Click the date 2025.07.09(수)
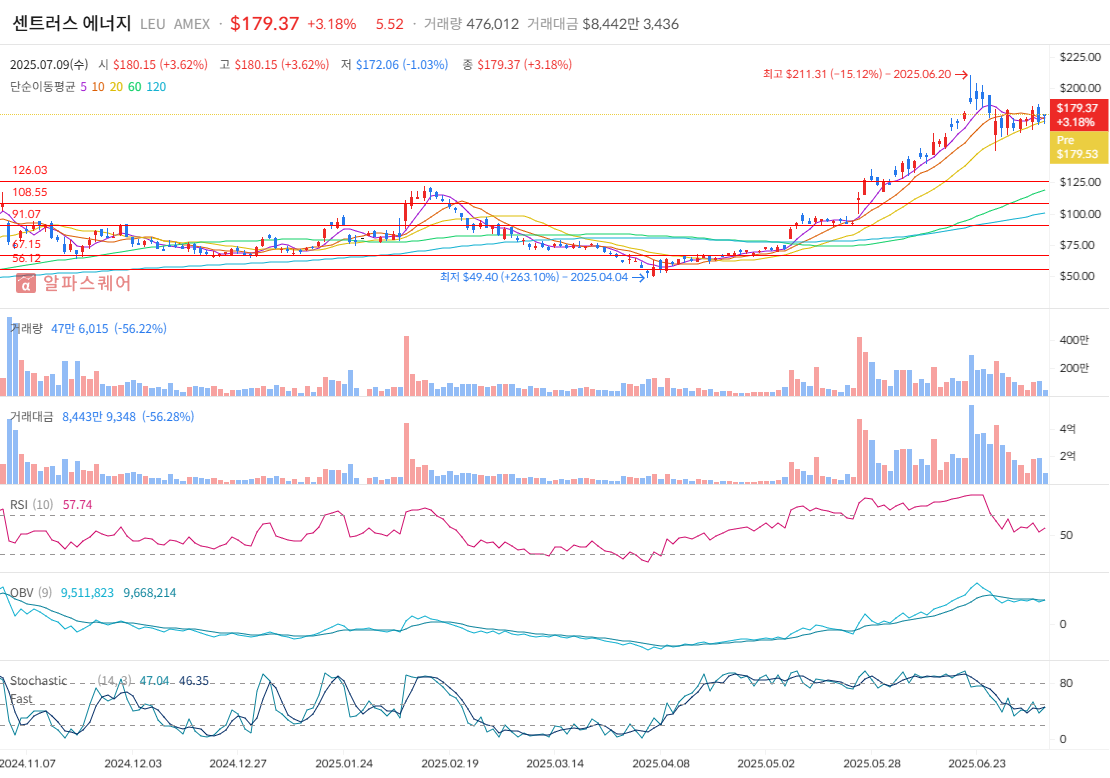The height and width of the screenshot is (778, 1110). pos(49,64)
